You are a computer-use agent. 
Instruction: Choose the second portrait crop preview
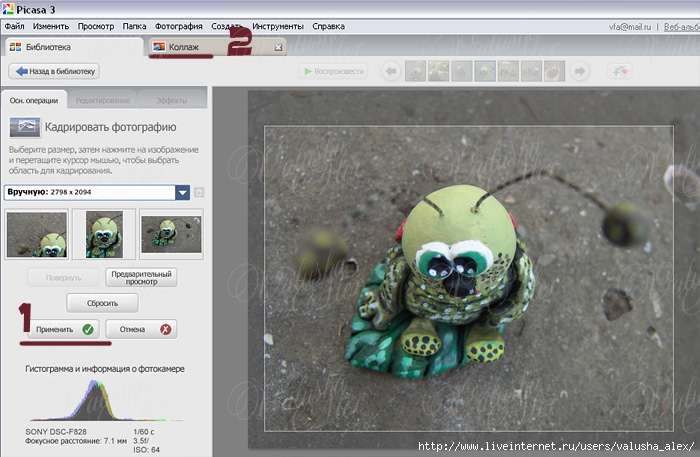104,234
